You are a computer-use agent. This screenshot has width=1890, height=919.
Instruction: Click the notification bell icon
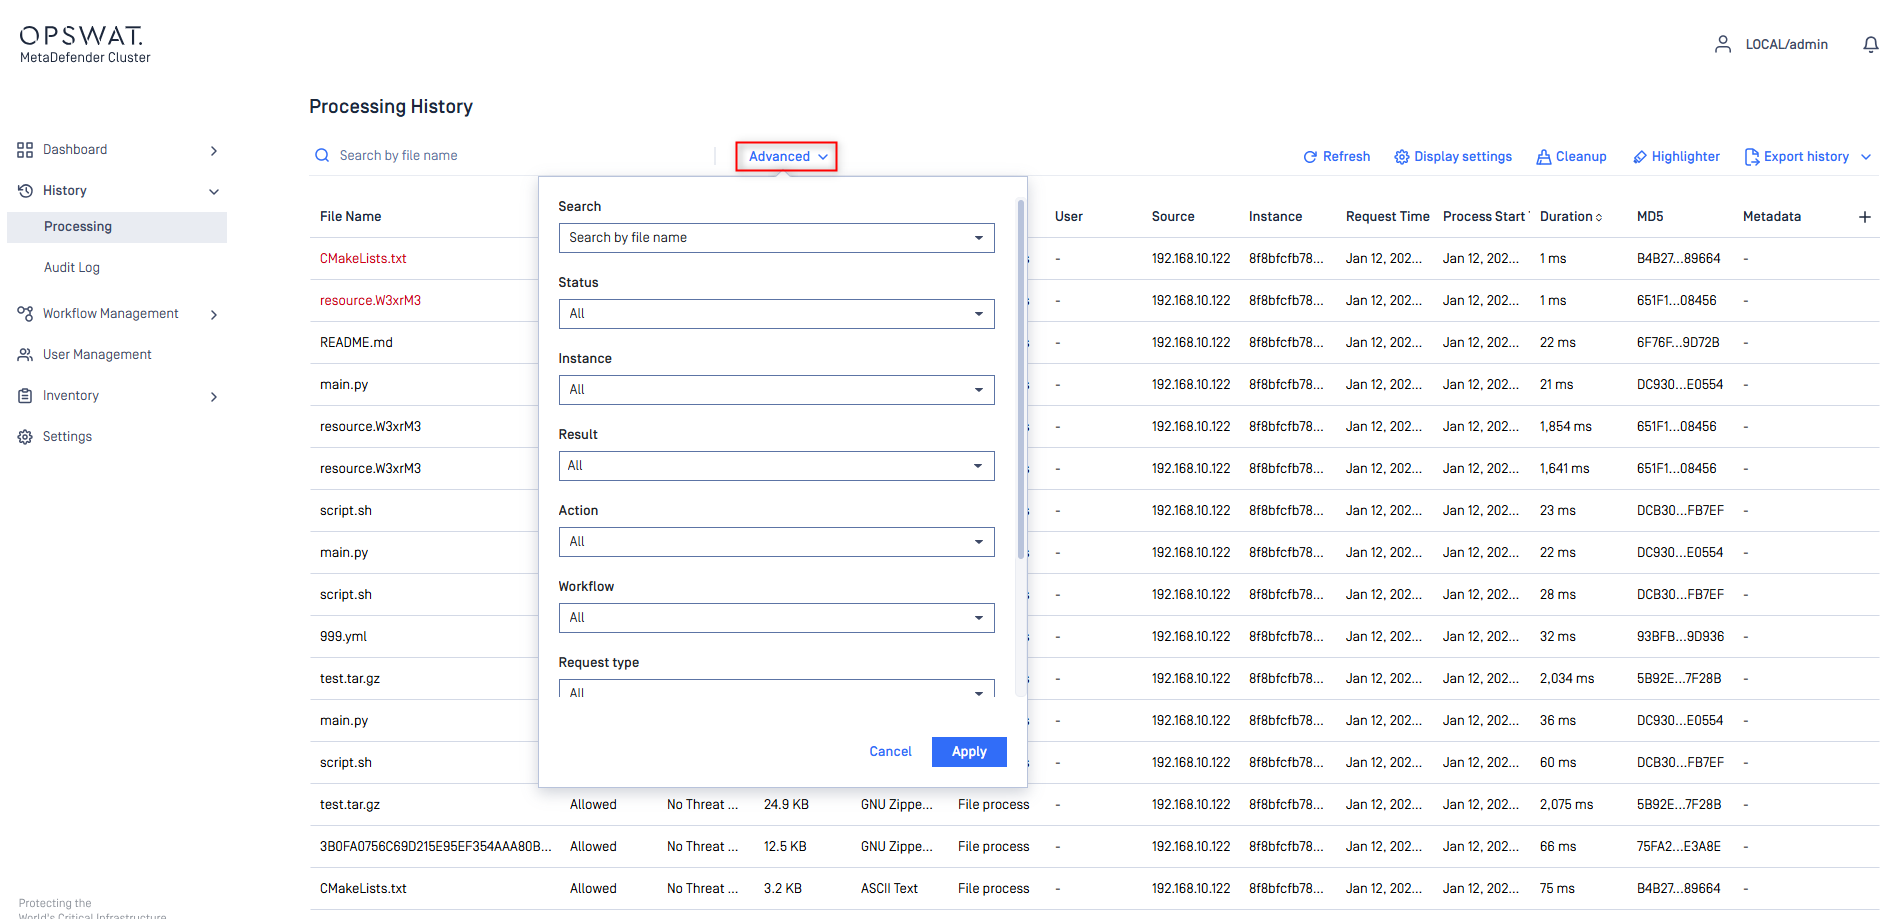pyautogui.click(x=1870, y=45)
